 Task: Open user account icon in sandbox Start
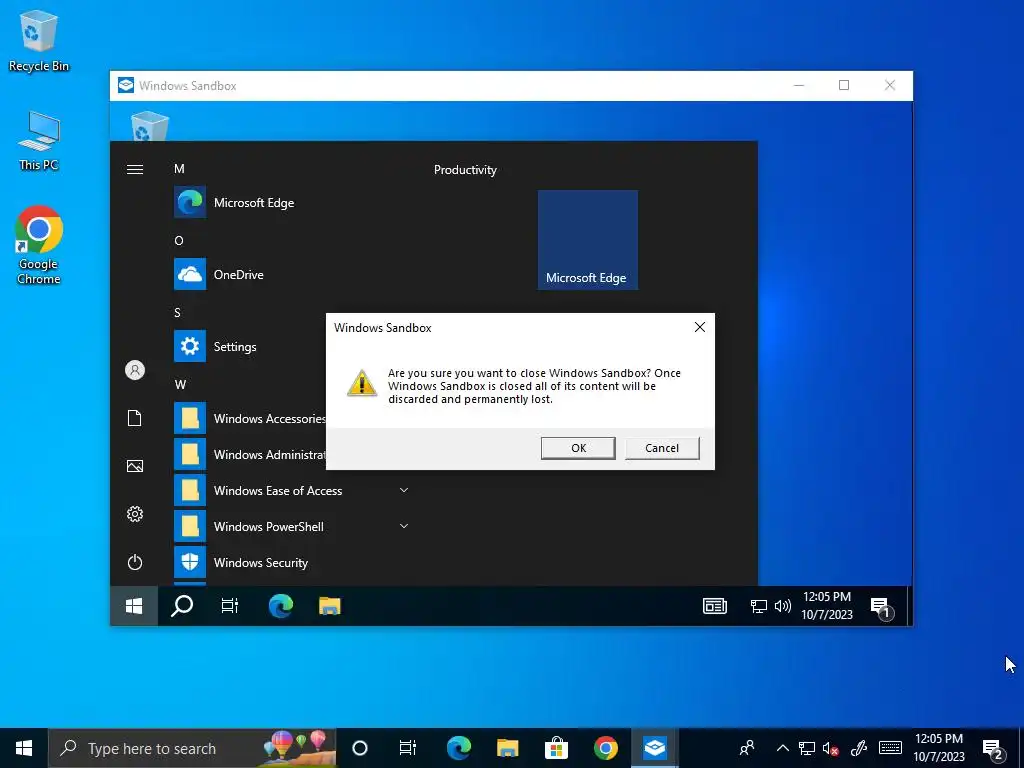click(135, 370)
